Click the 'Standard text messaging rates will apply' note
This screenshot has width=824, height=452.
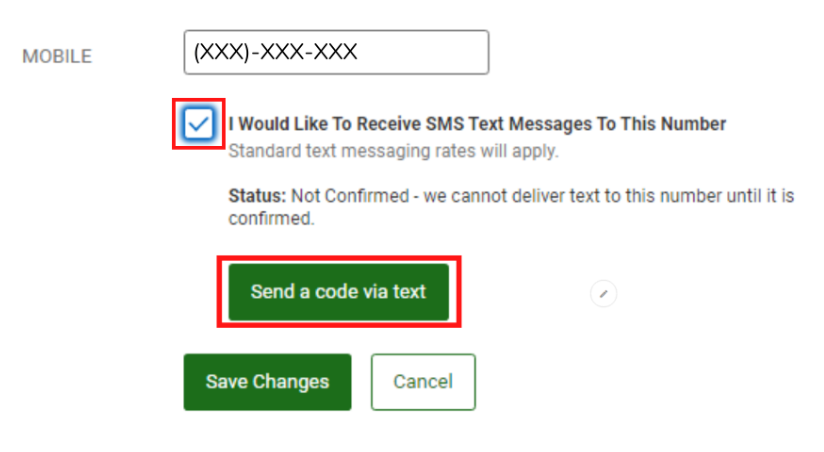[x=393, y=151]
